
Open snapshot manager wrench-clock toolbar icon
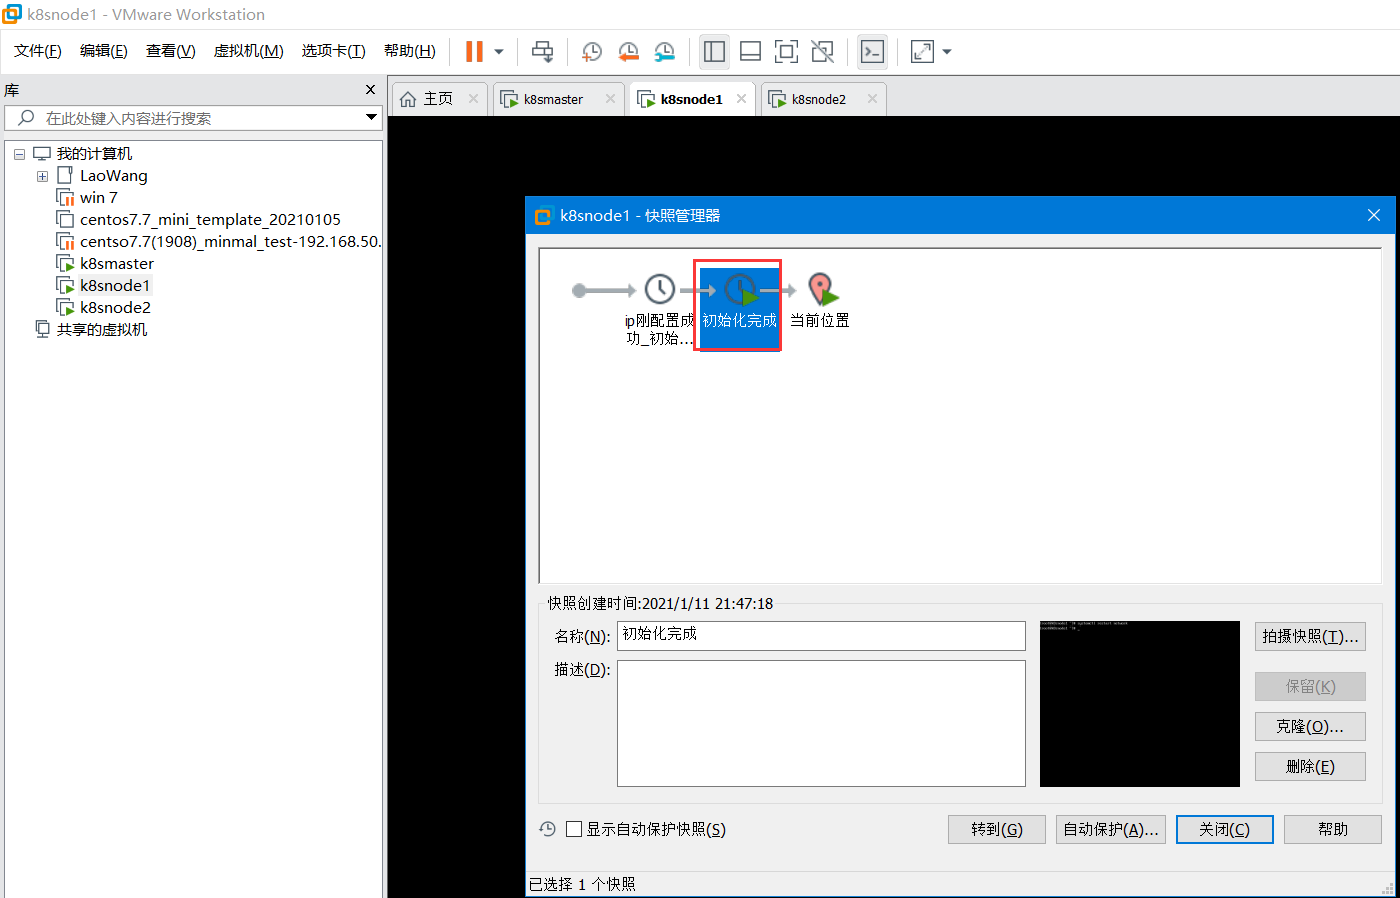coord(664,51)
